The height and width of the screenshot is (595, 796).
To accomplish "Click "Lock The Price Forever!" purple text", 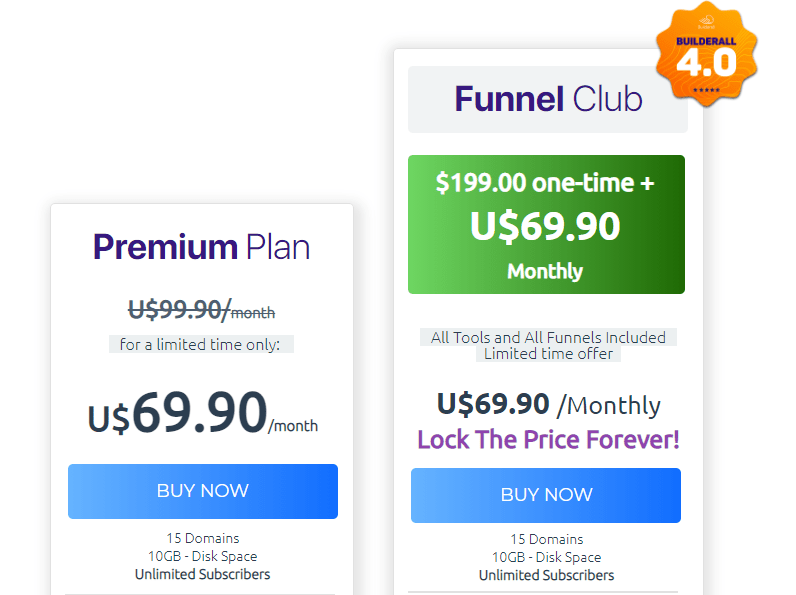I will pos(548,439).
